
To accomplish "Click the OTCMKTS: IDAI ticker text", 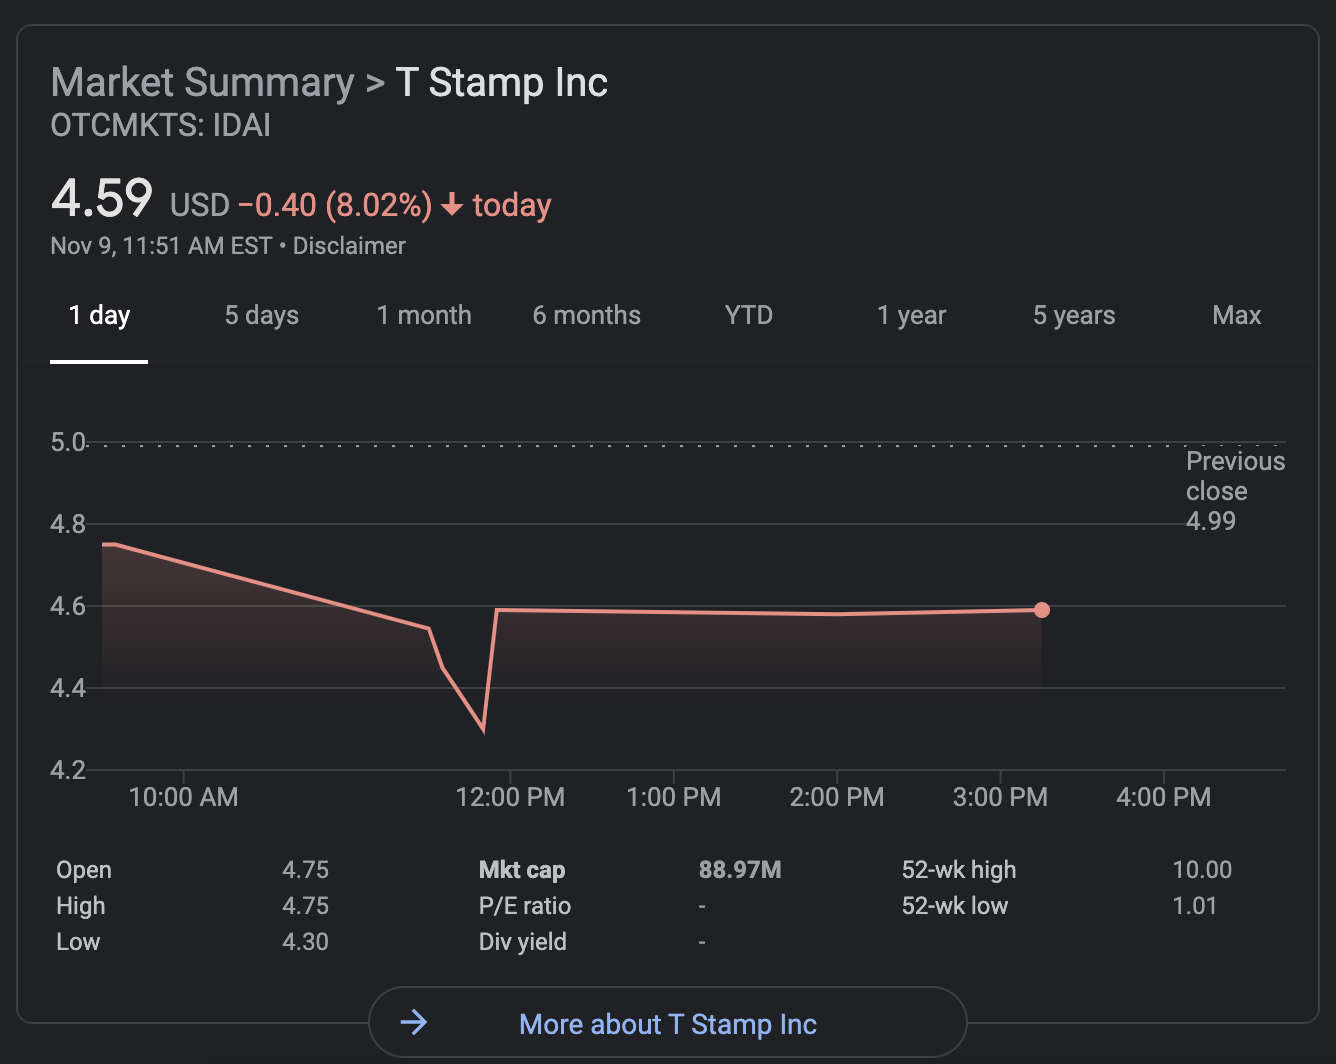I will click(161, 126).
